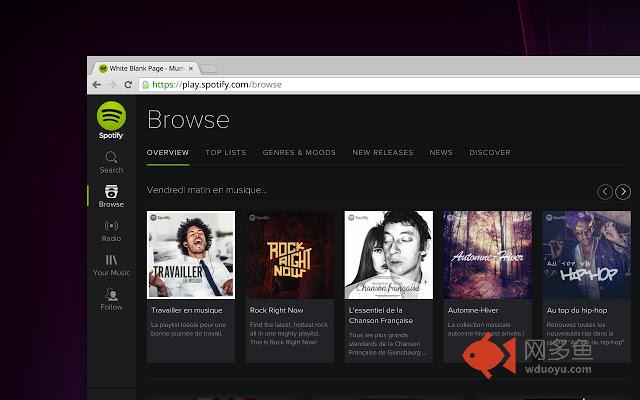Click the Automne-Hiver title link
Viewport: 640px width, 400px height.
(x=473, y=310)
